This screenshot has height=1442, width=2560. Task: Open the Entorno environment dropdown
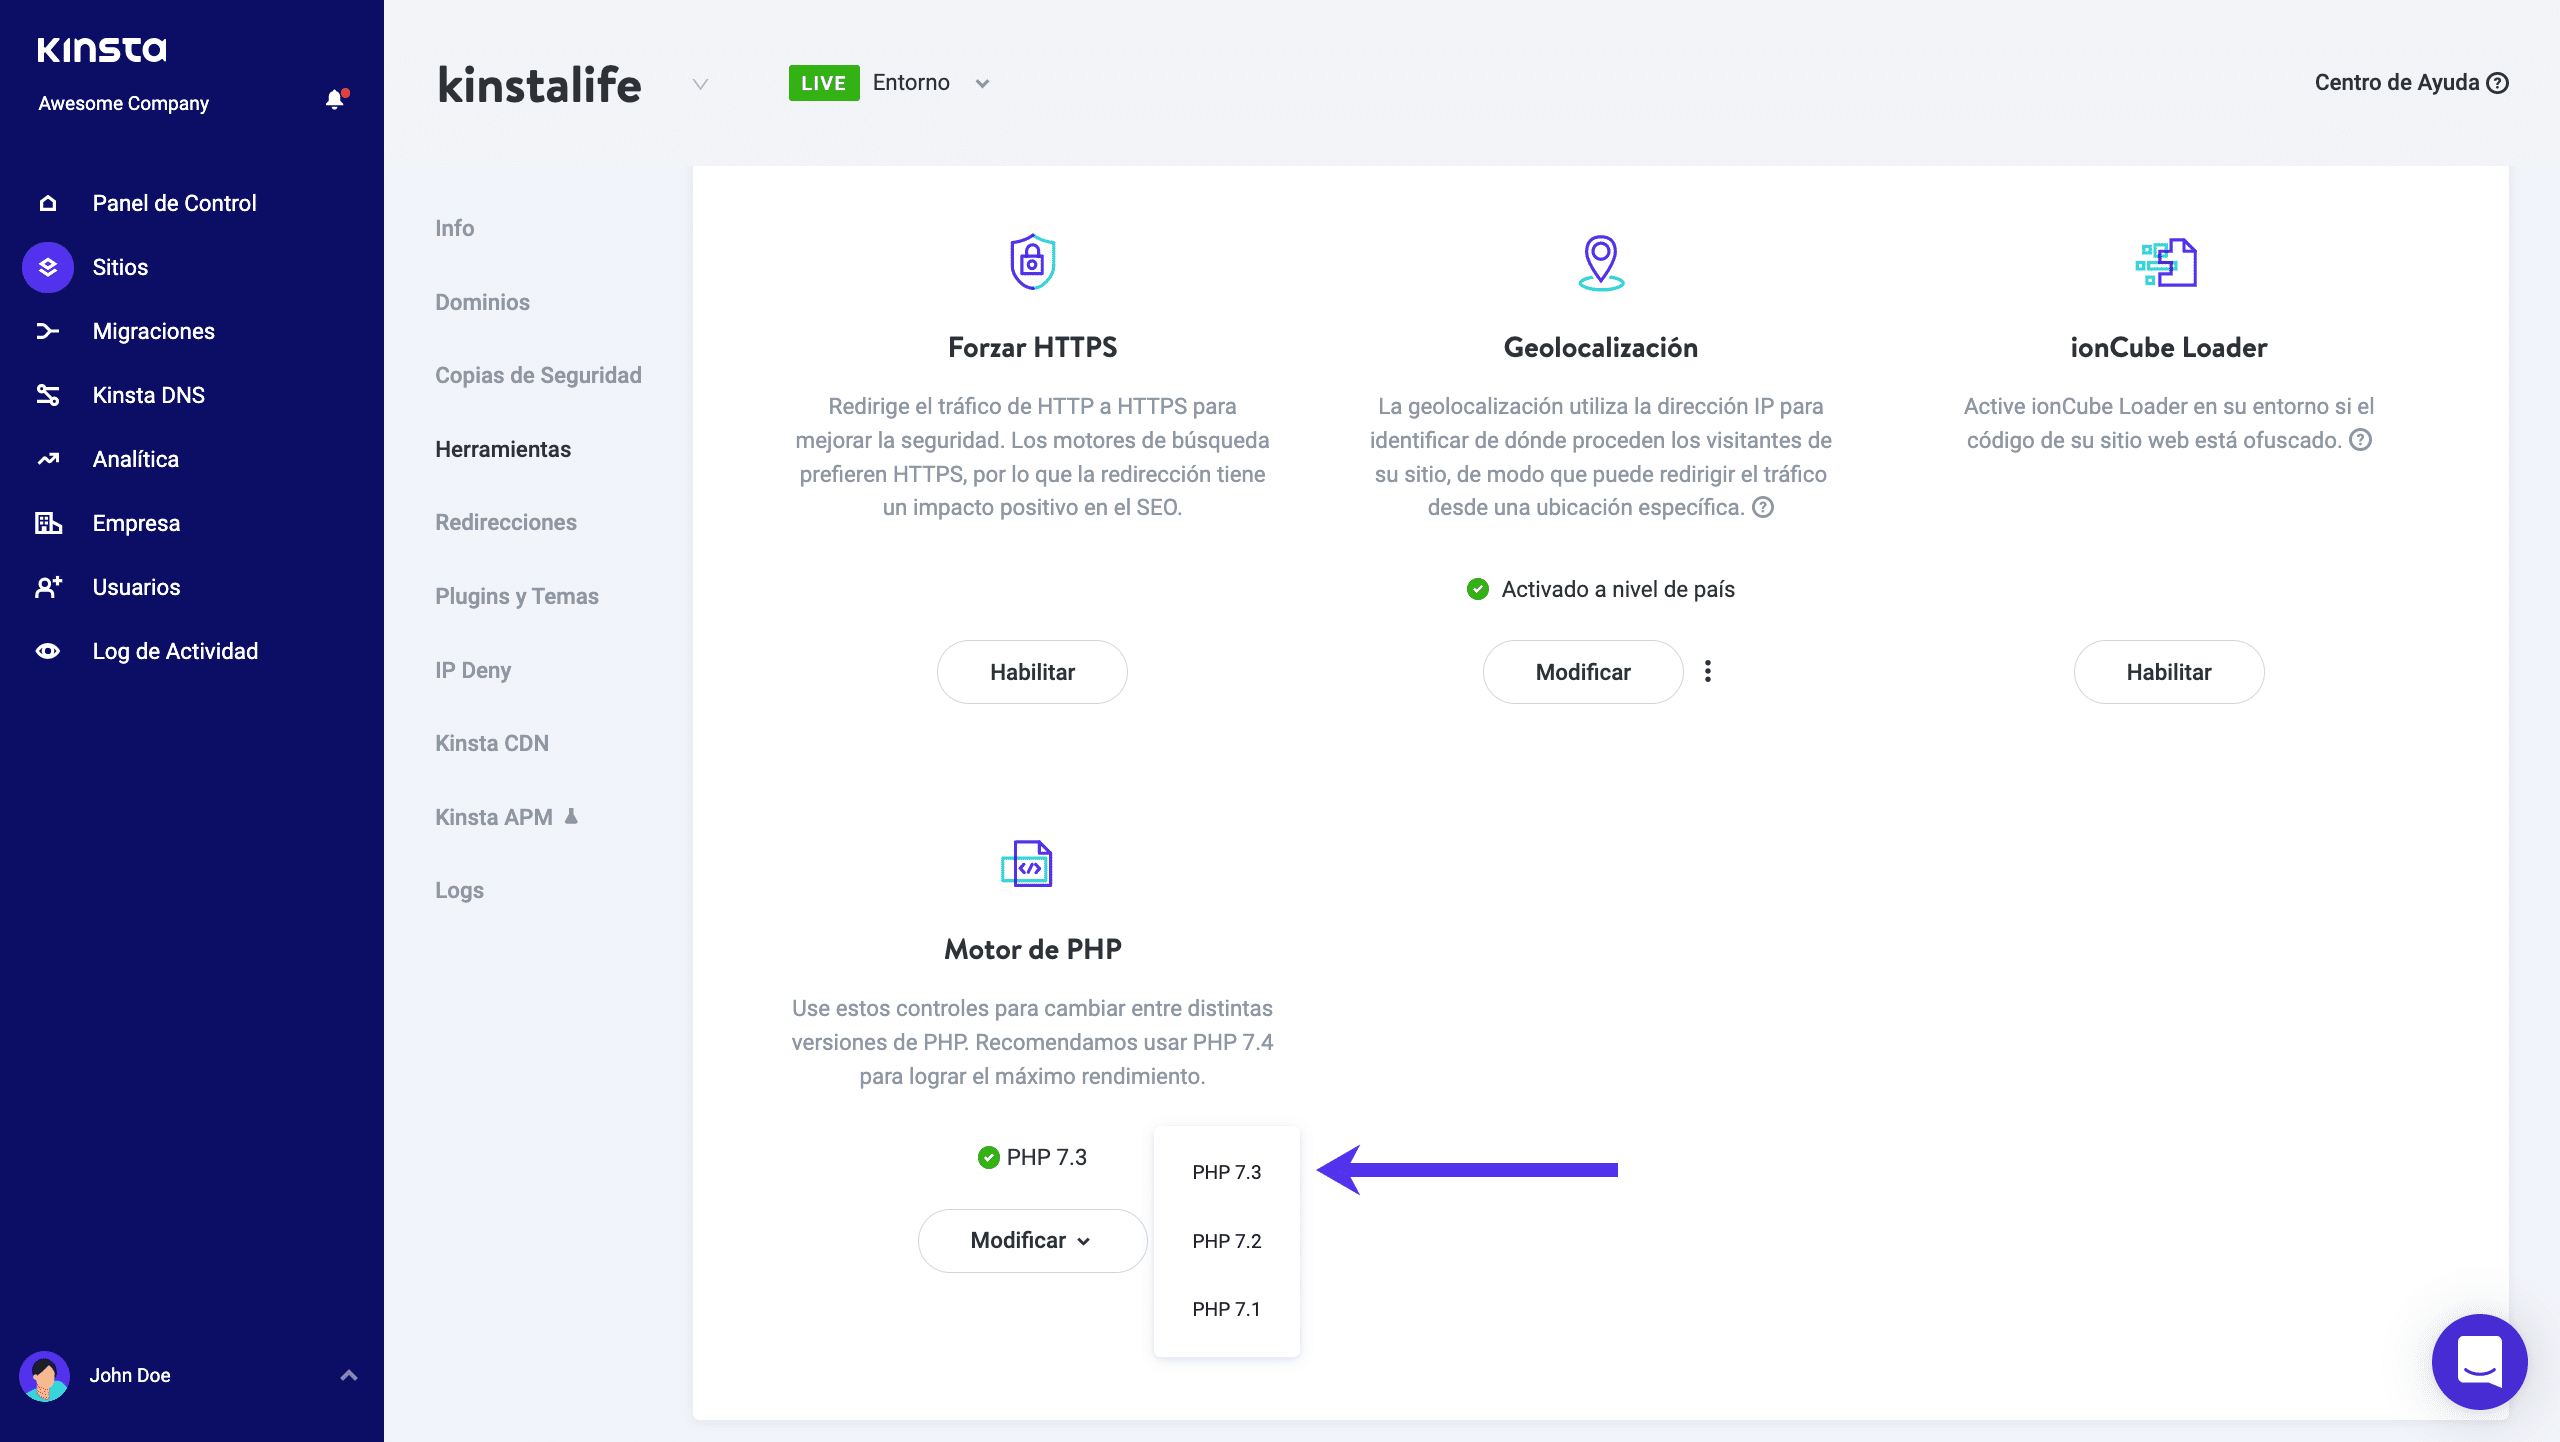tap(982, 84)
